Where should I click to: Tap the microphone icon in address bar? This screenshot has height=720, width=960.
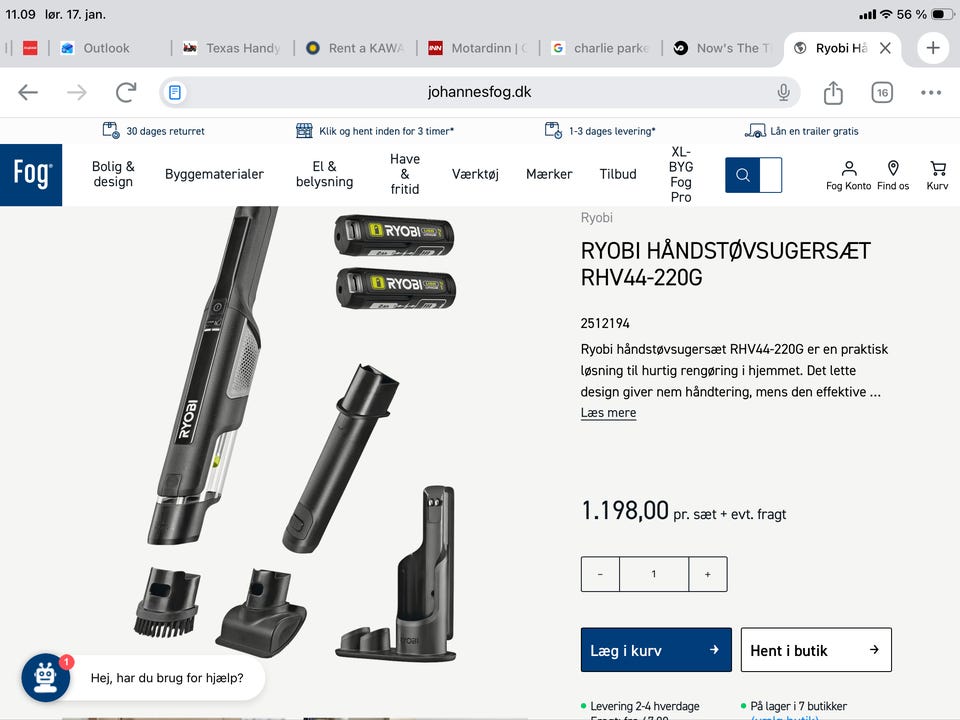[x=783, y=92]
